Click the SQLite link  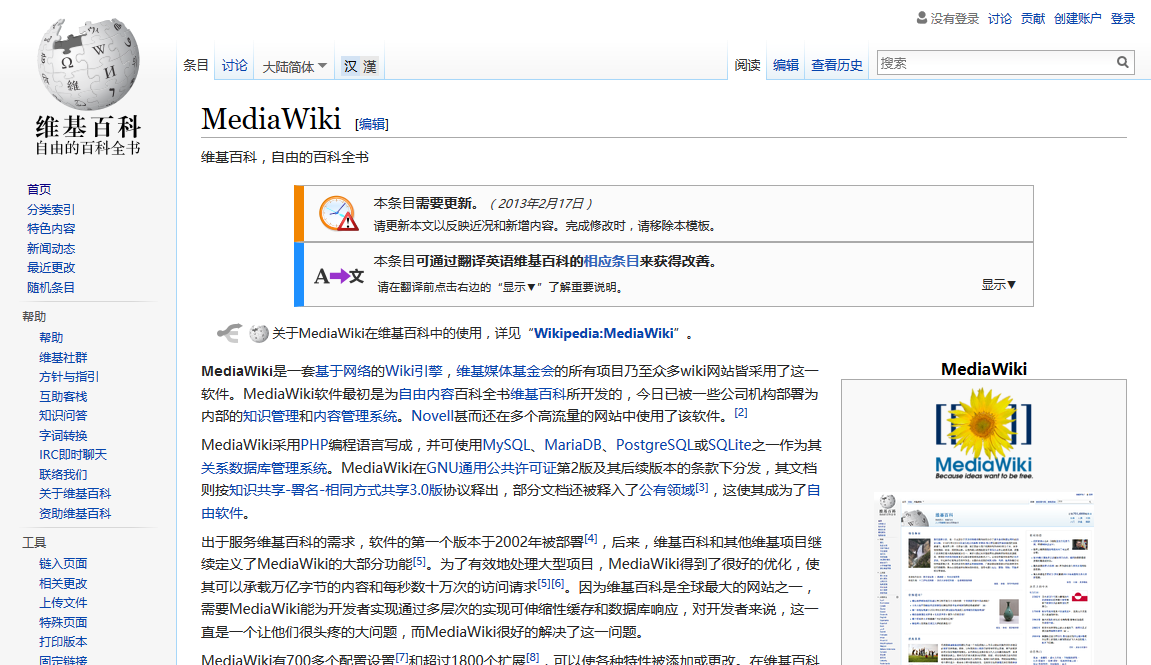[x=730, y=445]
